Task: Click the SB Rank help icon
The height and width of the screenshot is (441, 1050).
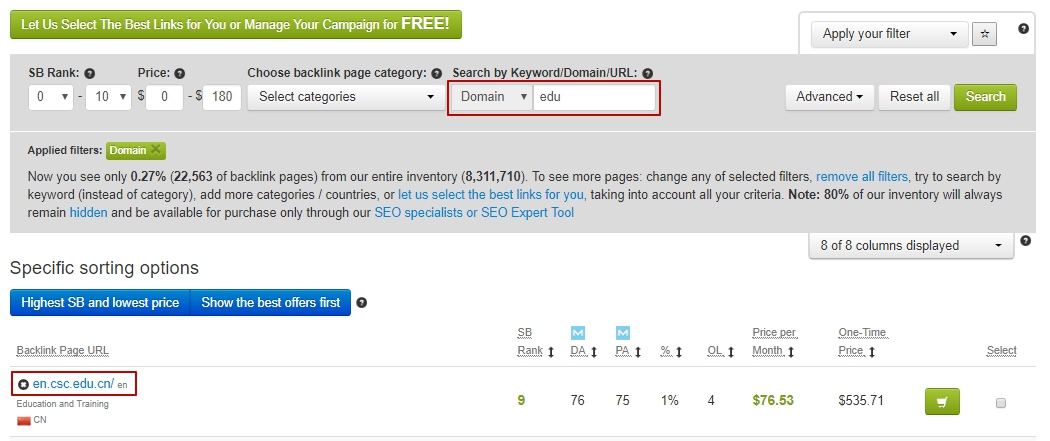Action: tap(90, 73)
